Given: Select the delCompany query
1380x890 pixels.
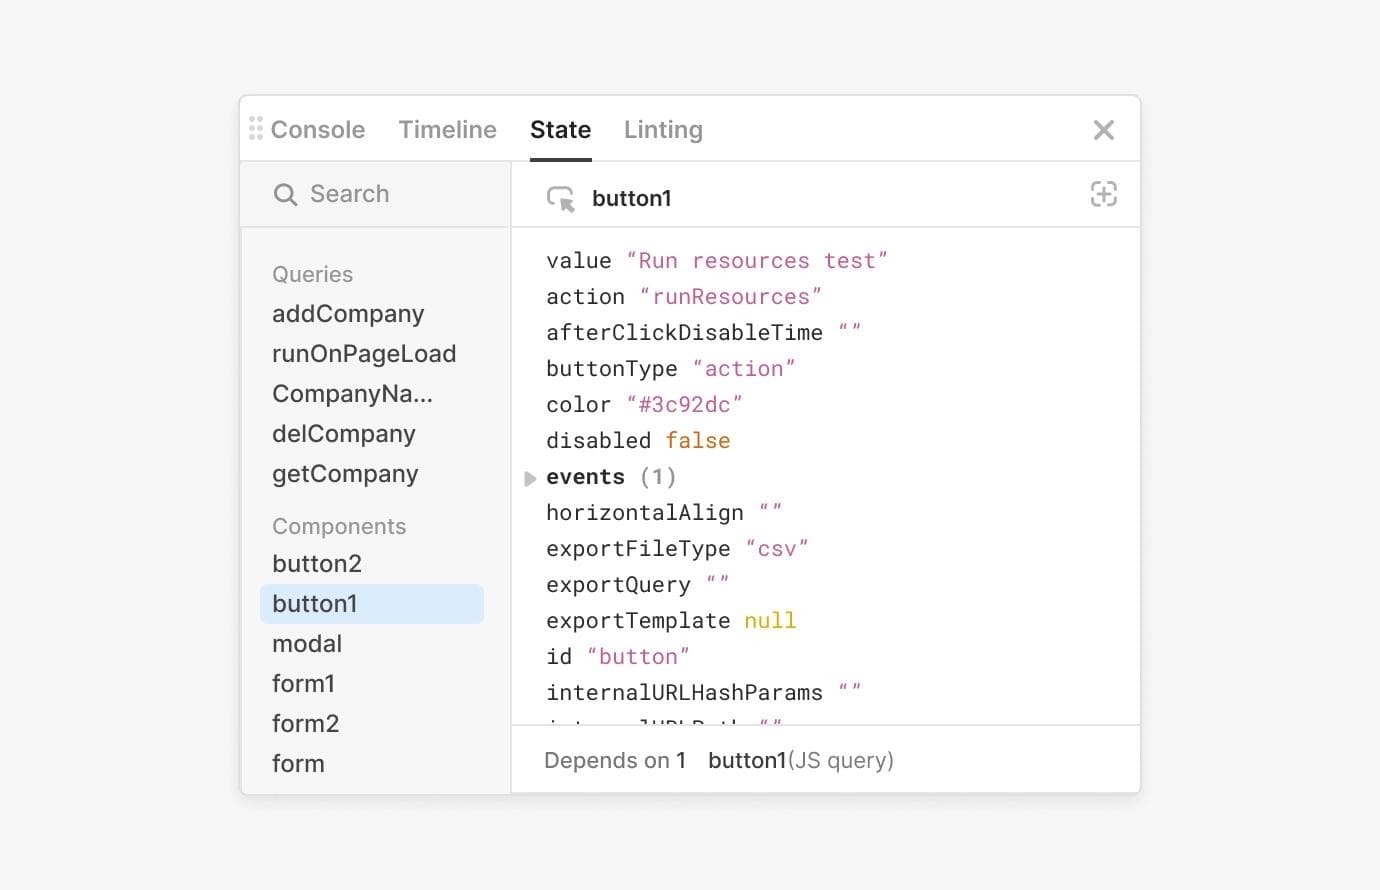Looking at the screenshot, I should pyautogui.click(x=343, y=433).
